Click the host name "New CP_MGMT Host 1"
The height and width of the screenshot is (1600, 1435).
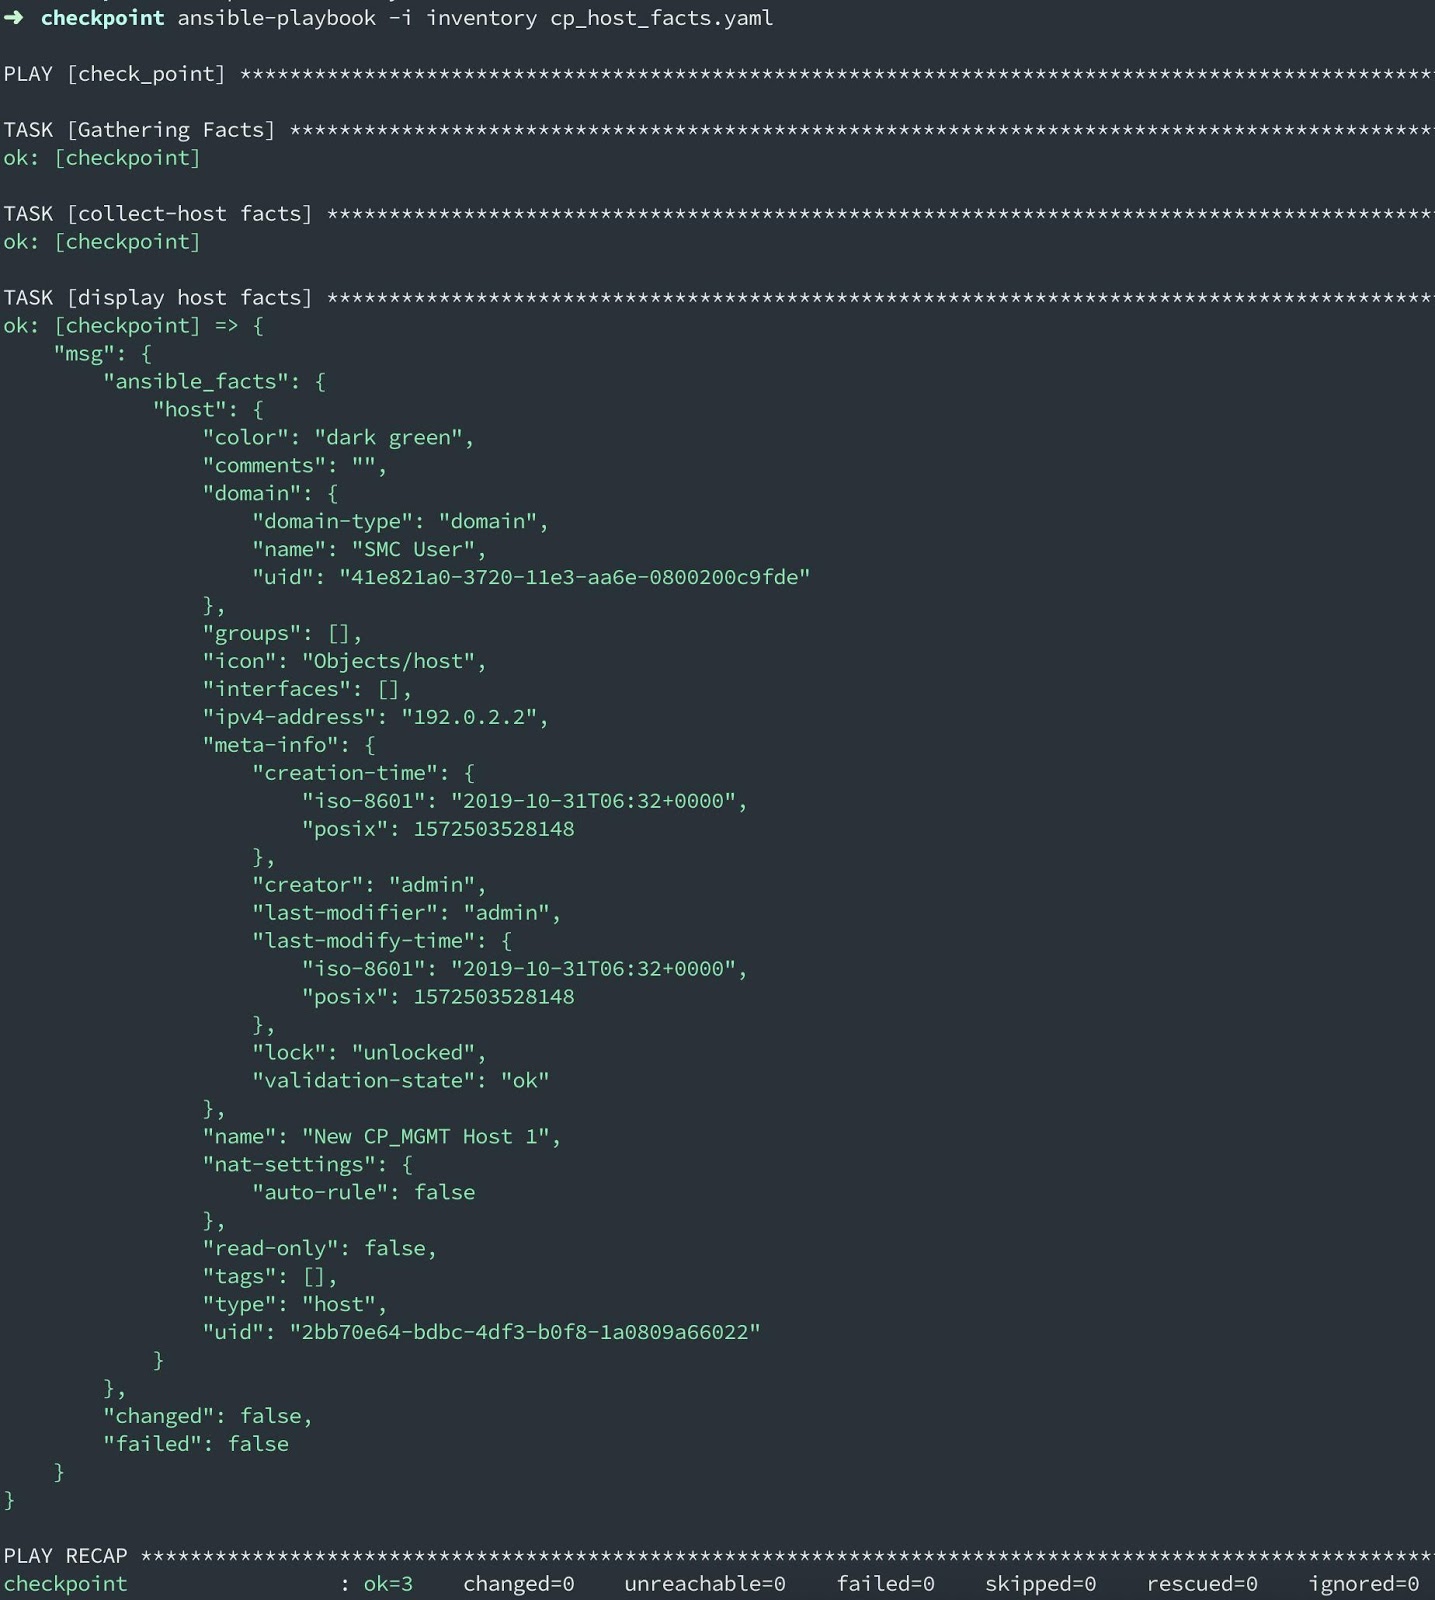tap(431, 1138)
